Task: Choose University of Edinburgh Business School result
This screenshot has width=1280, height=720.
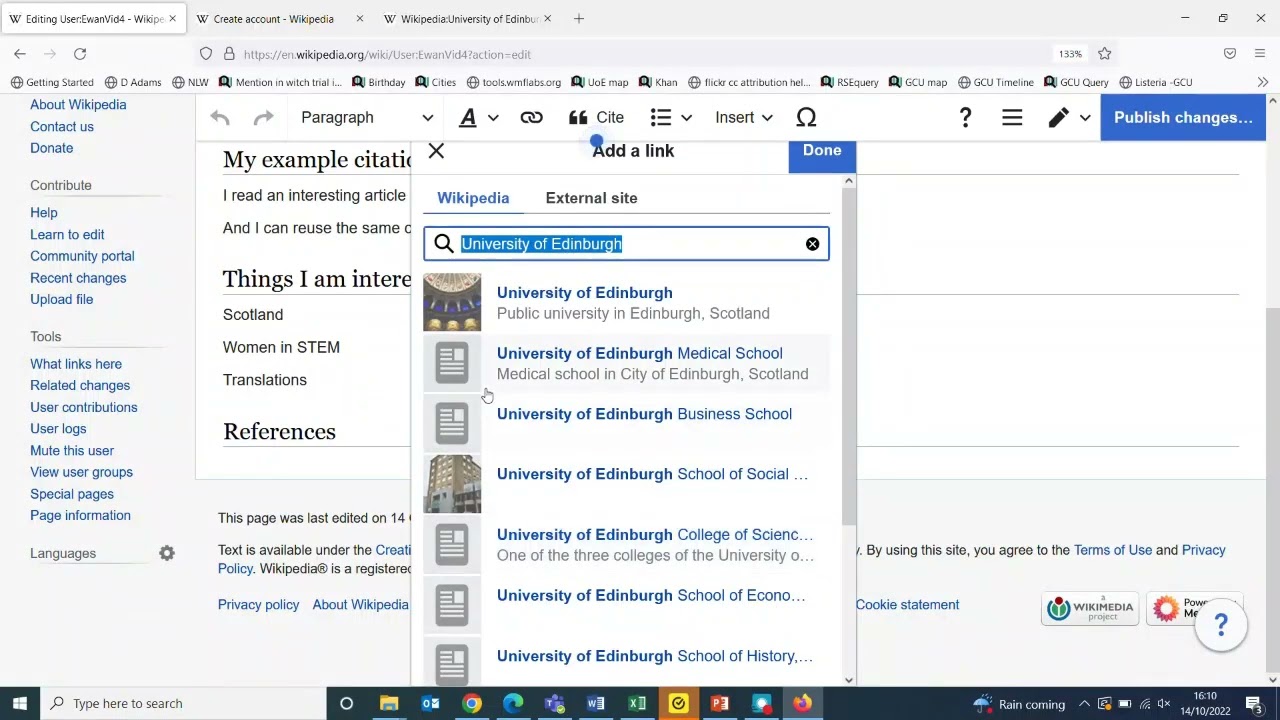Action: [x=626, y=423]
